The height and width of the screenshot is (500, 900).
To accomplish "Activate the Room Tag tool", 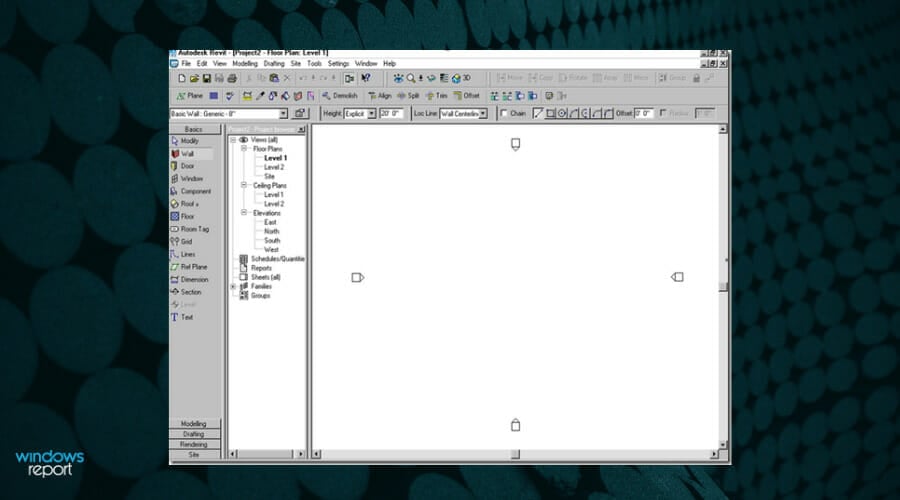I will 194,229.
